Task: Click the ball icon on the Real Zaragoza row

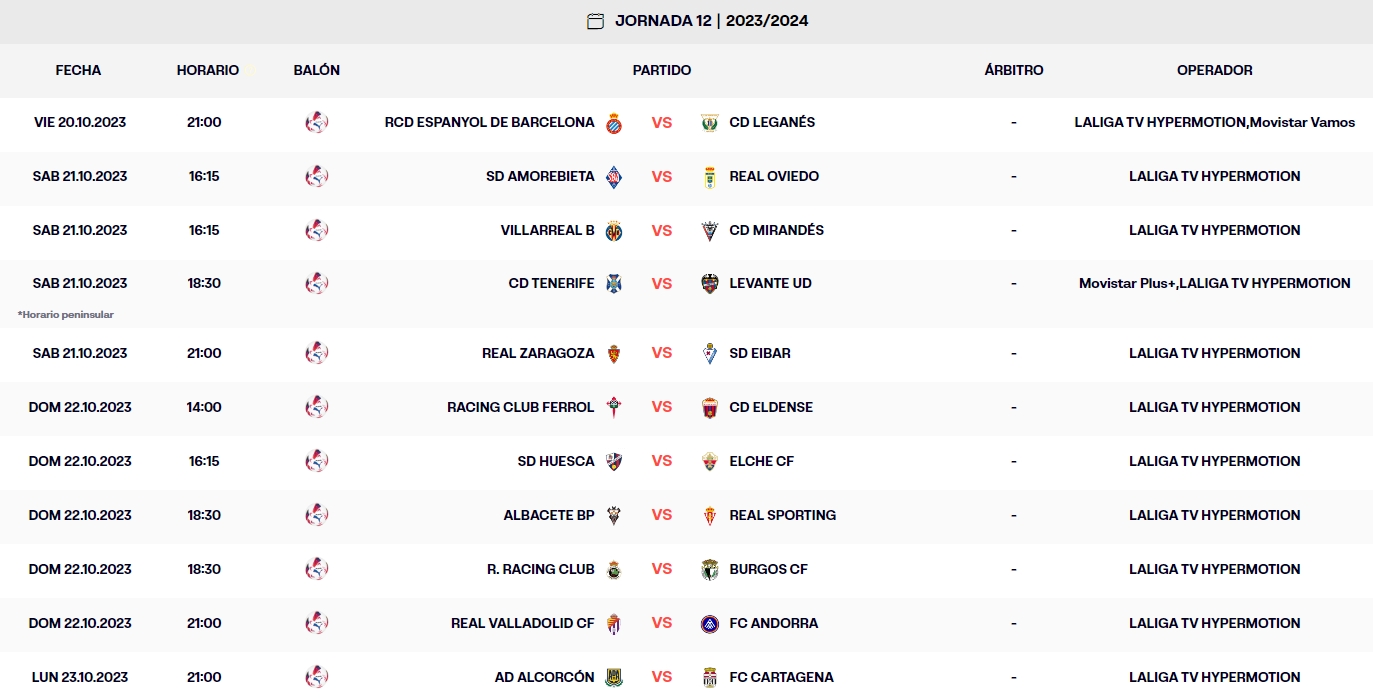Action: tap(316, 353)
